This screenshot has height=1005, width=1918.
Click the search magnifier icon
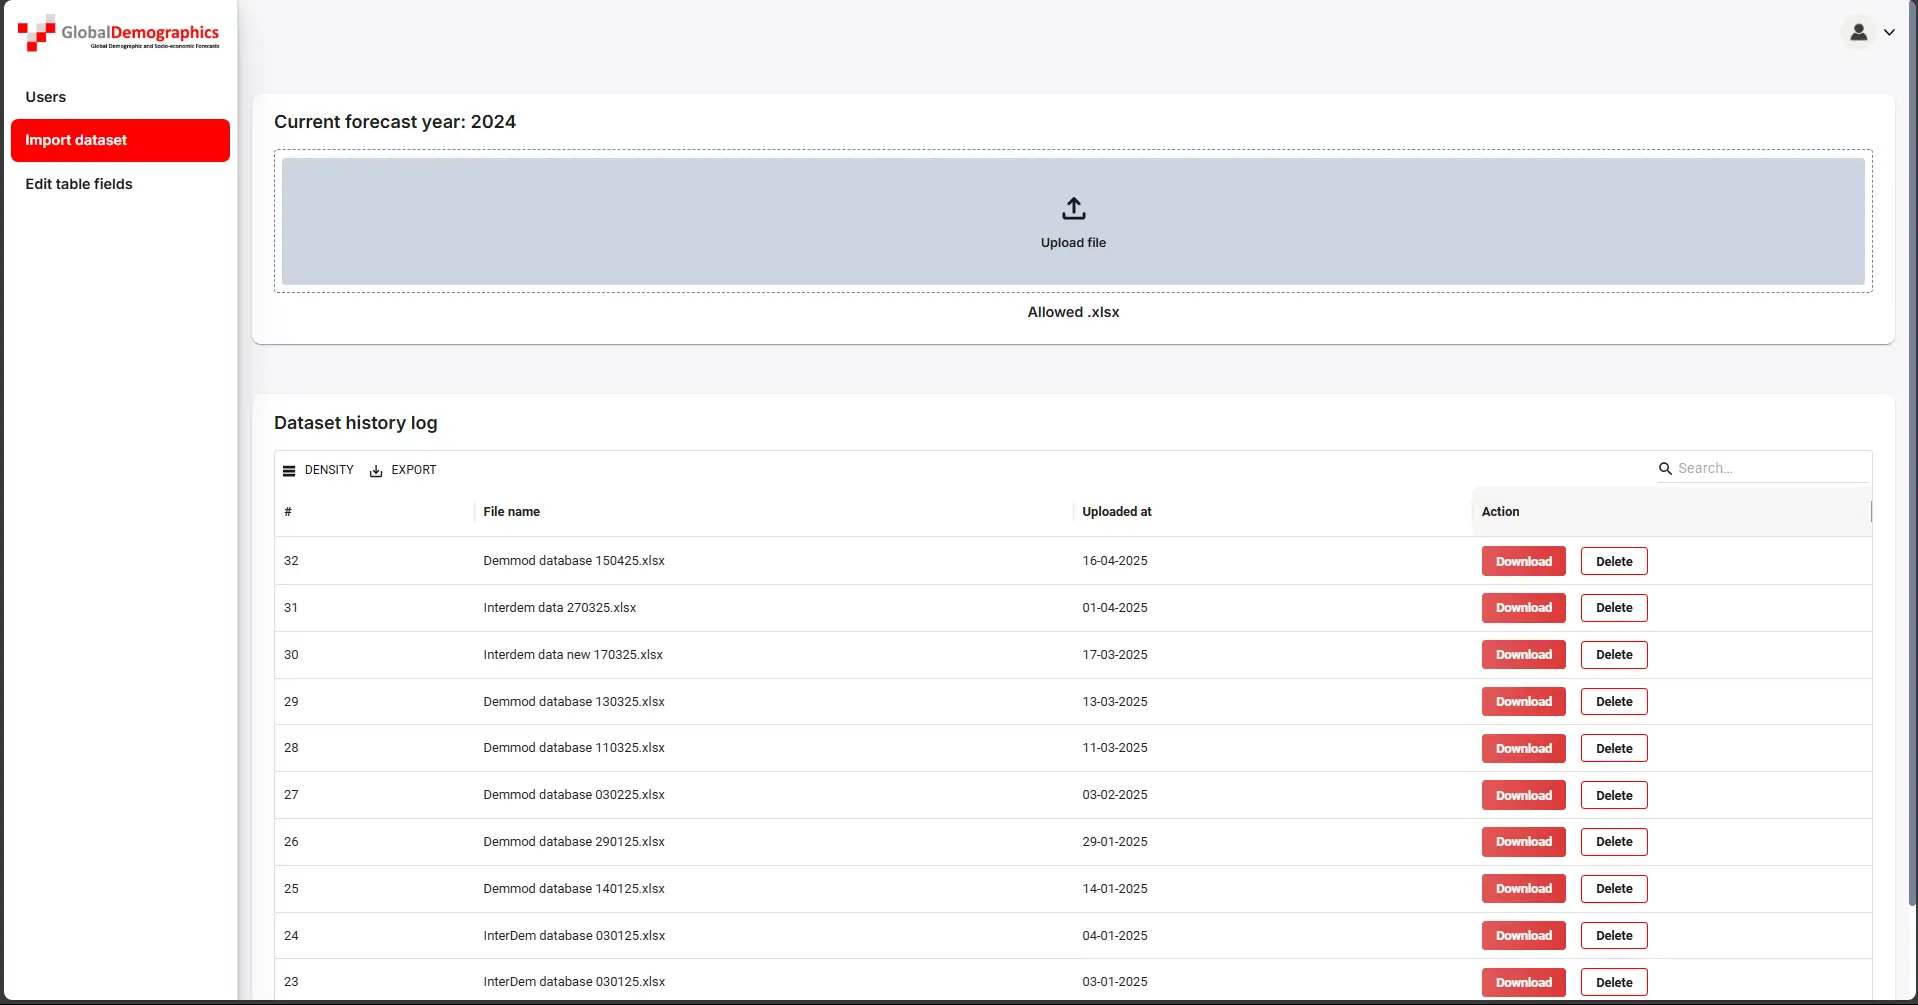pos(1665,469)
